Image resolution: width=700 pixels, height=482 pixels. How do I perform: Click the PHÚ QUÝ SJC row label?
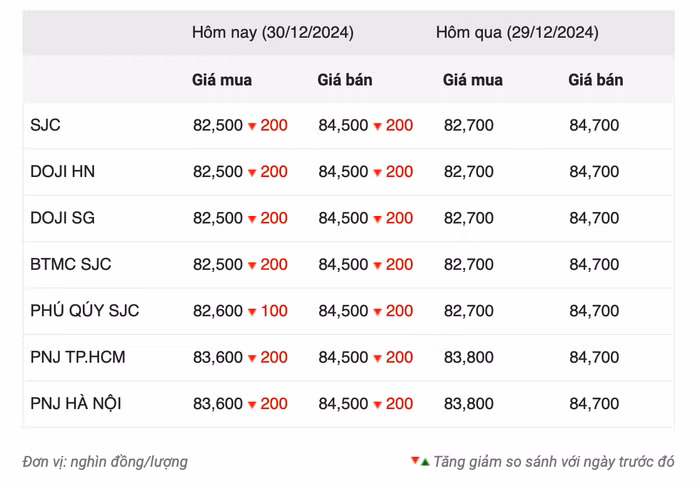click(x=85, y=311)
